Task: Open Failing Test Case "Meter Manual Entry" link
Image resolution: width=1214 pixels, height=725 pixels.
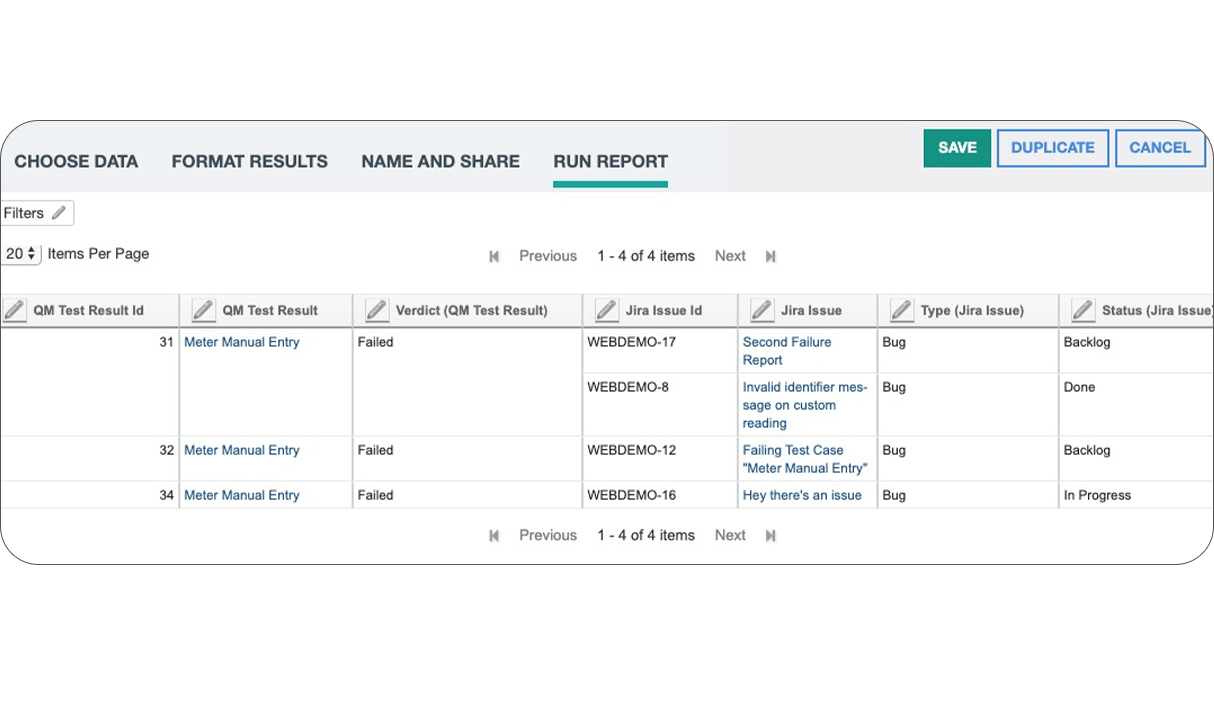Action: (x=805, y=459)
